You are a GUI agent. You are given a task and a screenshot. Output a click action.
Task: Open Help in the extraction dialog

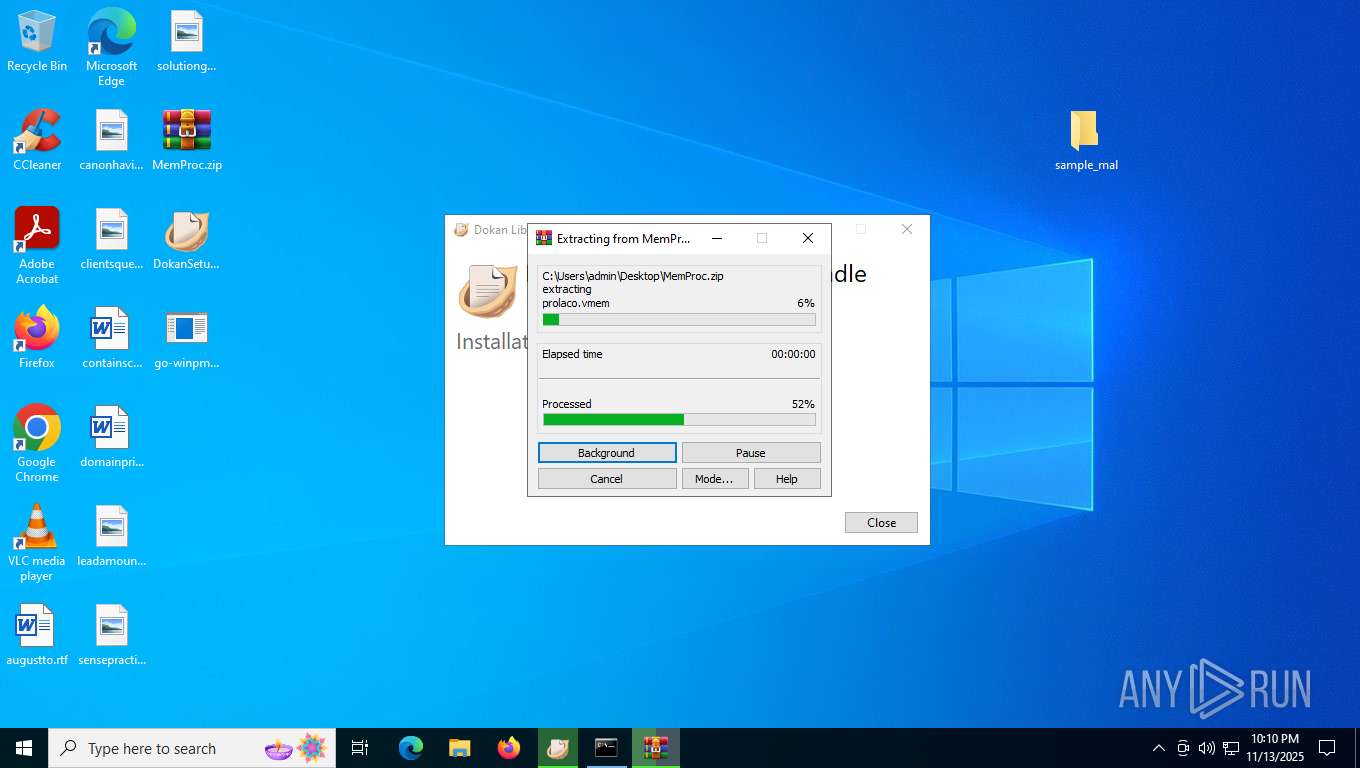(787, 479)
